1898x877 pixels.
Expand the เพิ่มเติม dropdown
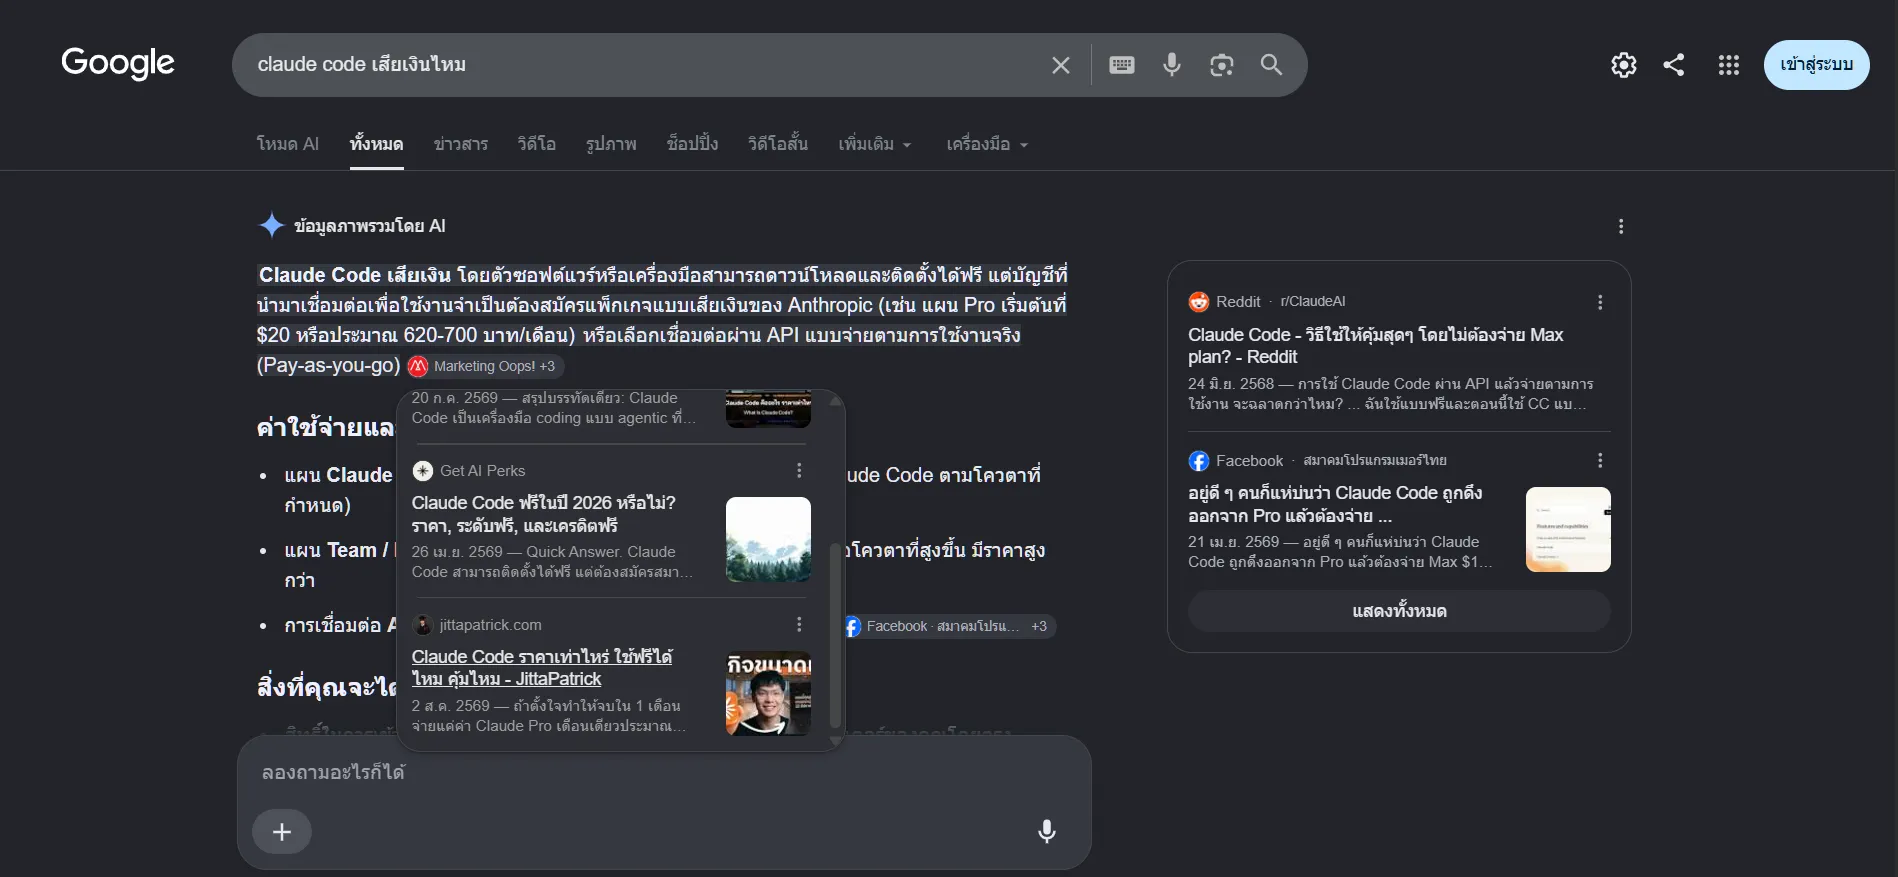[875, 144]
